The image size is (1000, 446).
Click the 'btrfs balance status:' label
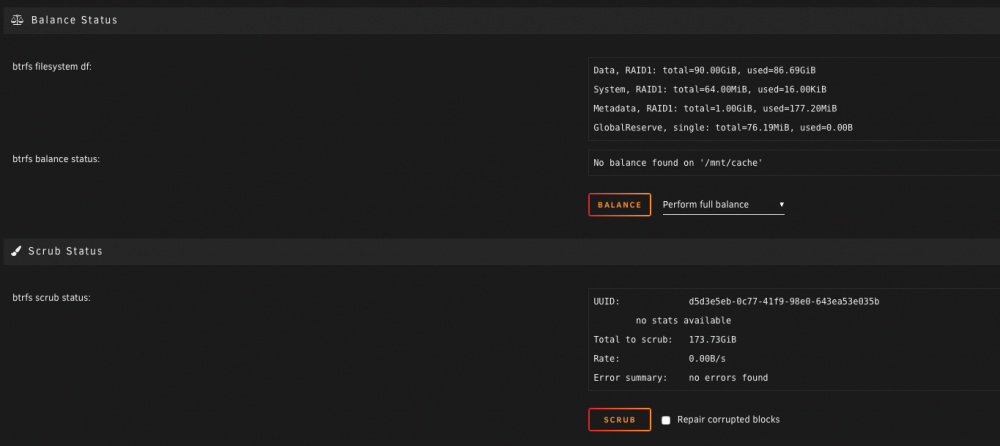pos(56,159)
